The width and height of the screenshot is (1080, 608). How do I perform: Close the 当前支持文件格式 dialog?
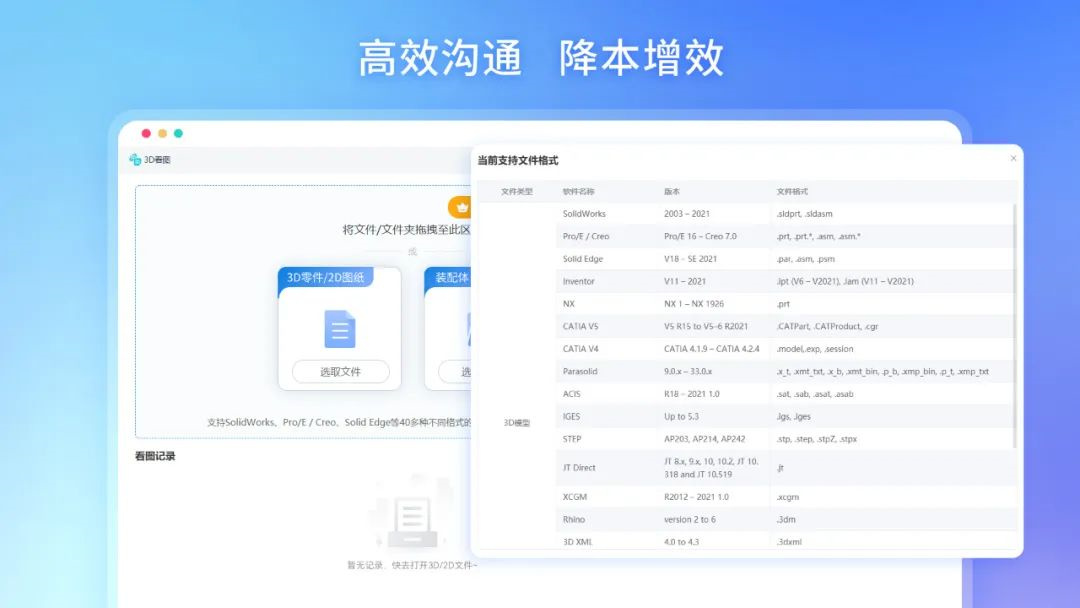1013,158
